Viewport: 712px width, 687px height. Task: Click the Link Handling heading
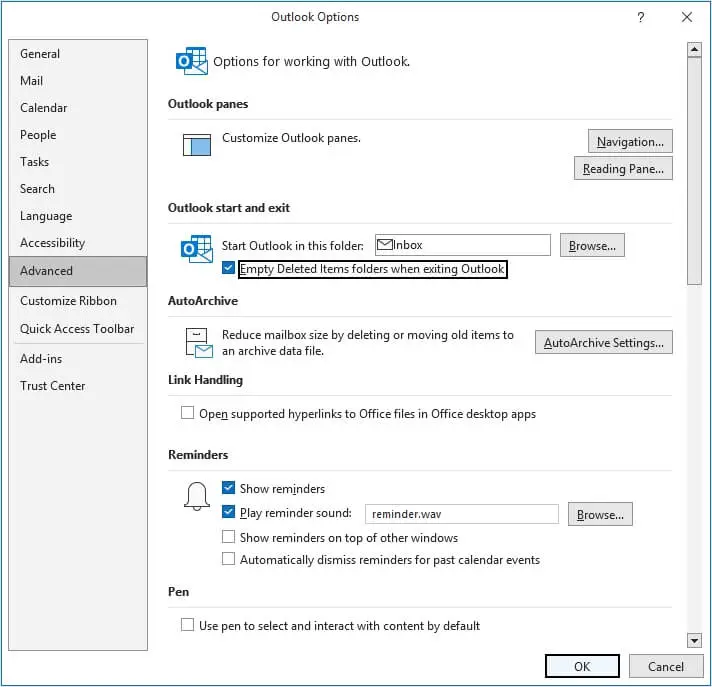point(205,380)
